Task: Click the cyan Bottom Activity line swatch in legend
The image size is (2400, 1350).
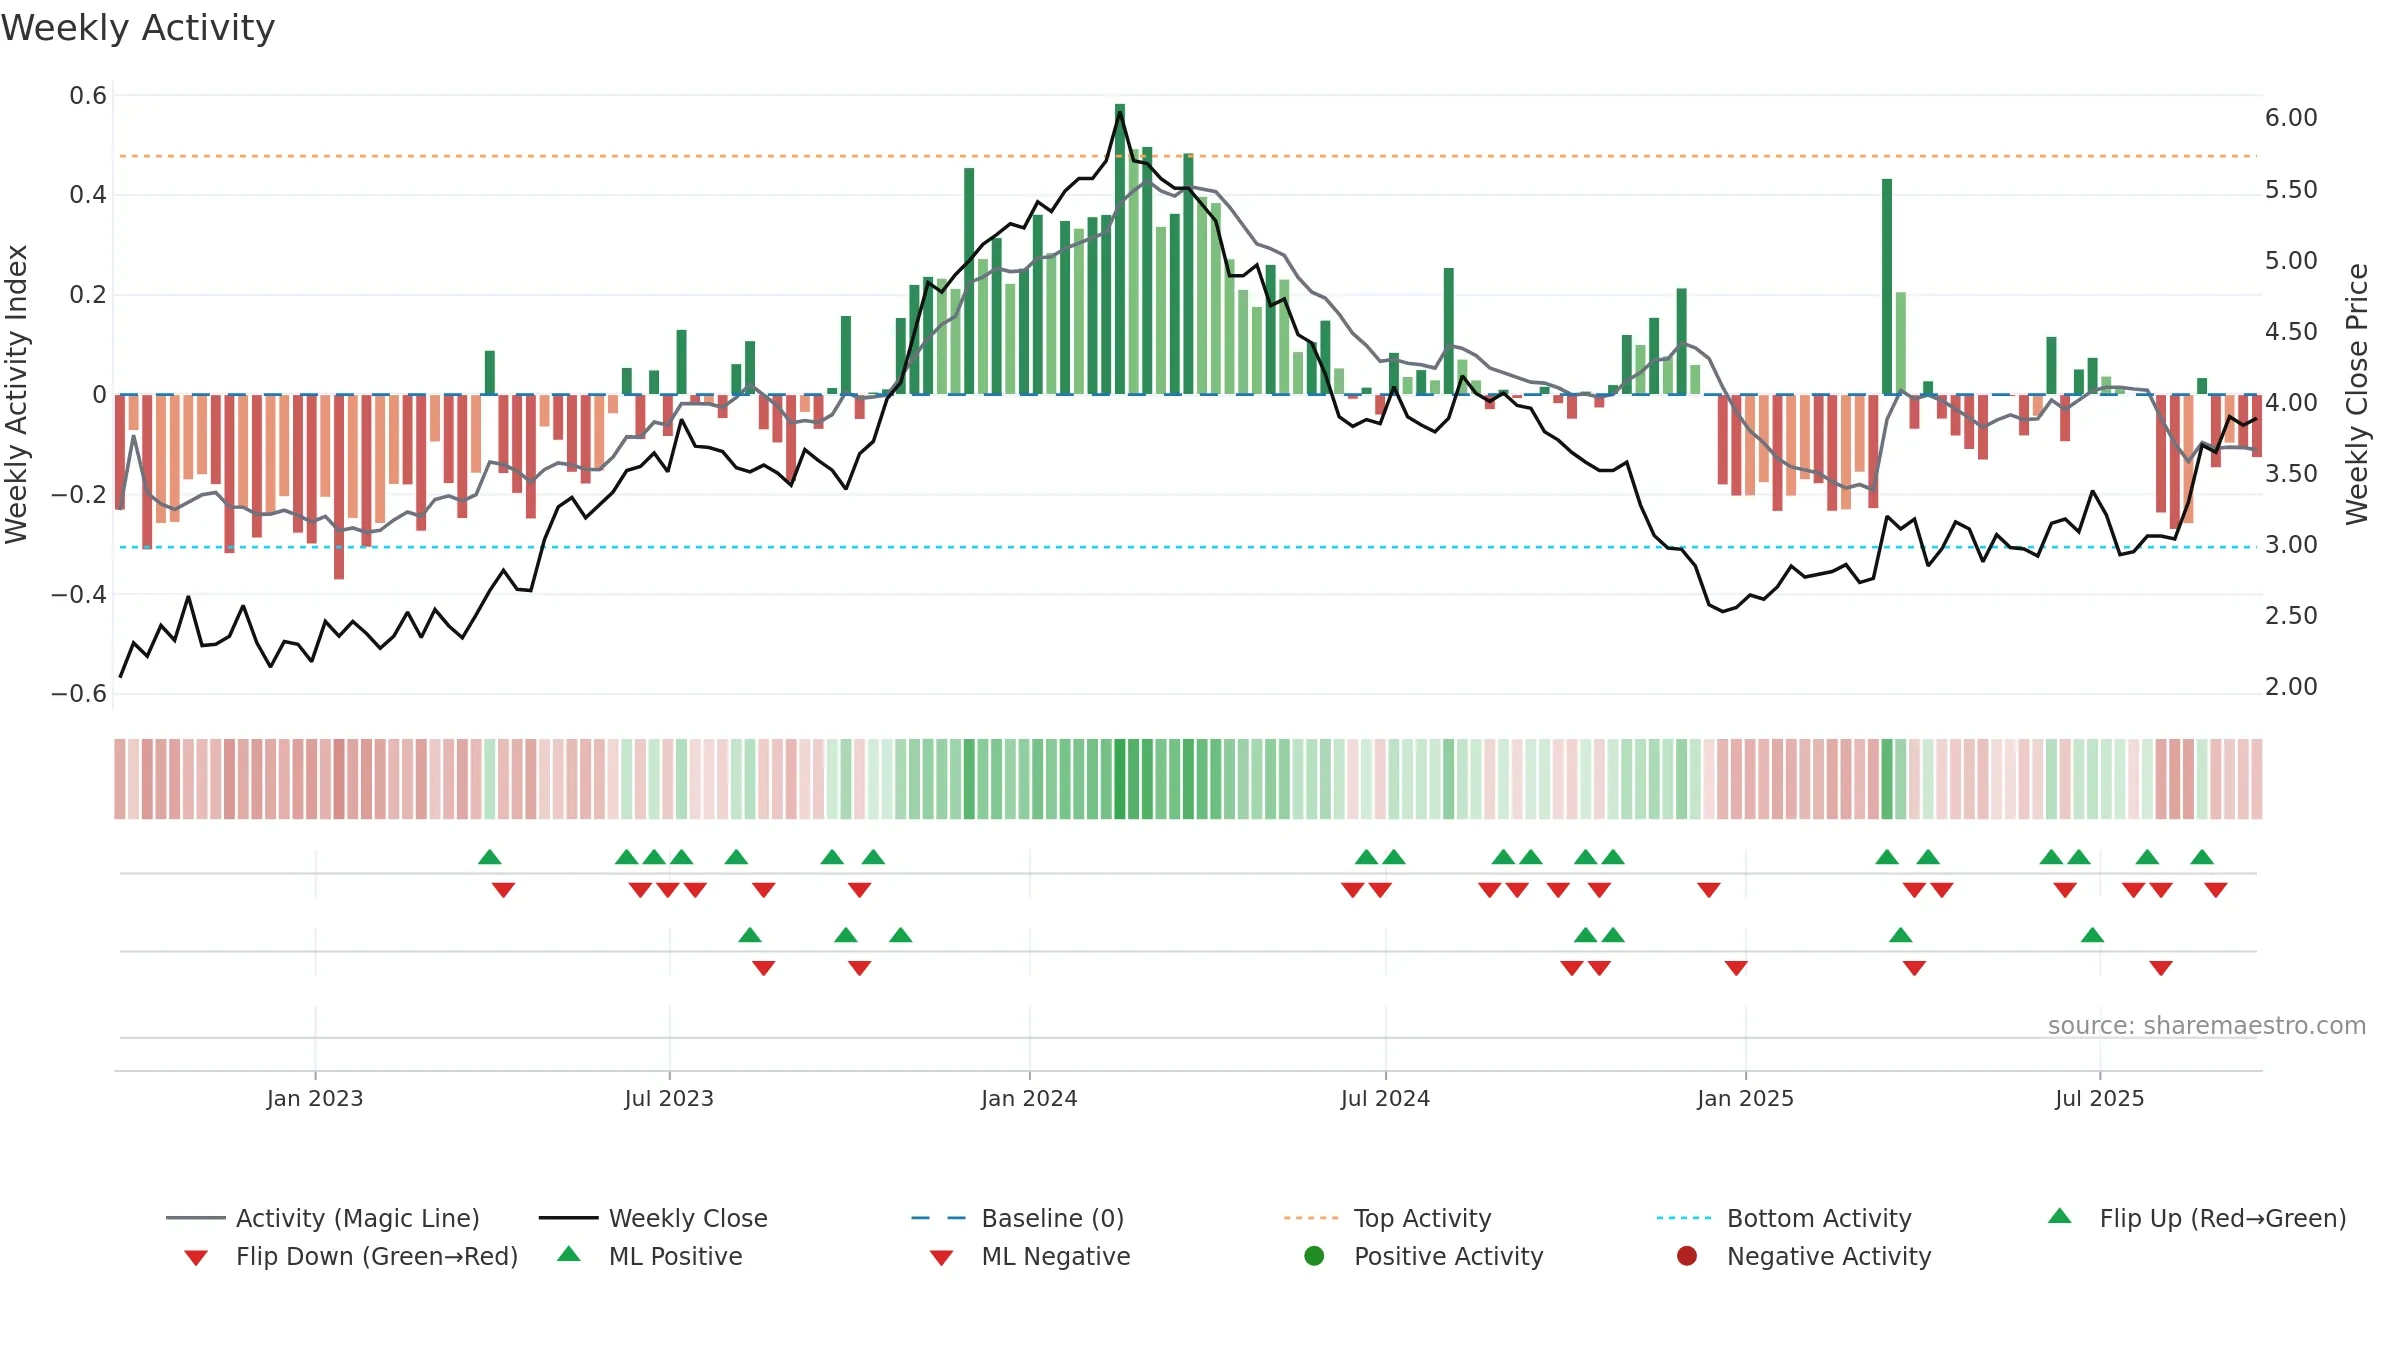Action: pos(1684,1218)
